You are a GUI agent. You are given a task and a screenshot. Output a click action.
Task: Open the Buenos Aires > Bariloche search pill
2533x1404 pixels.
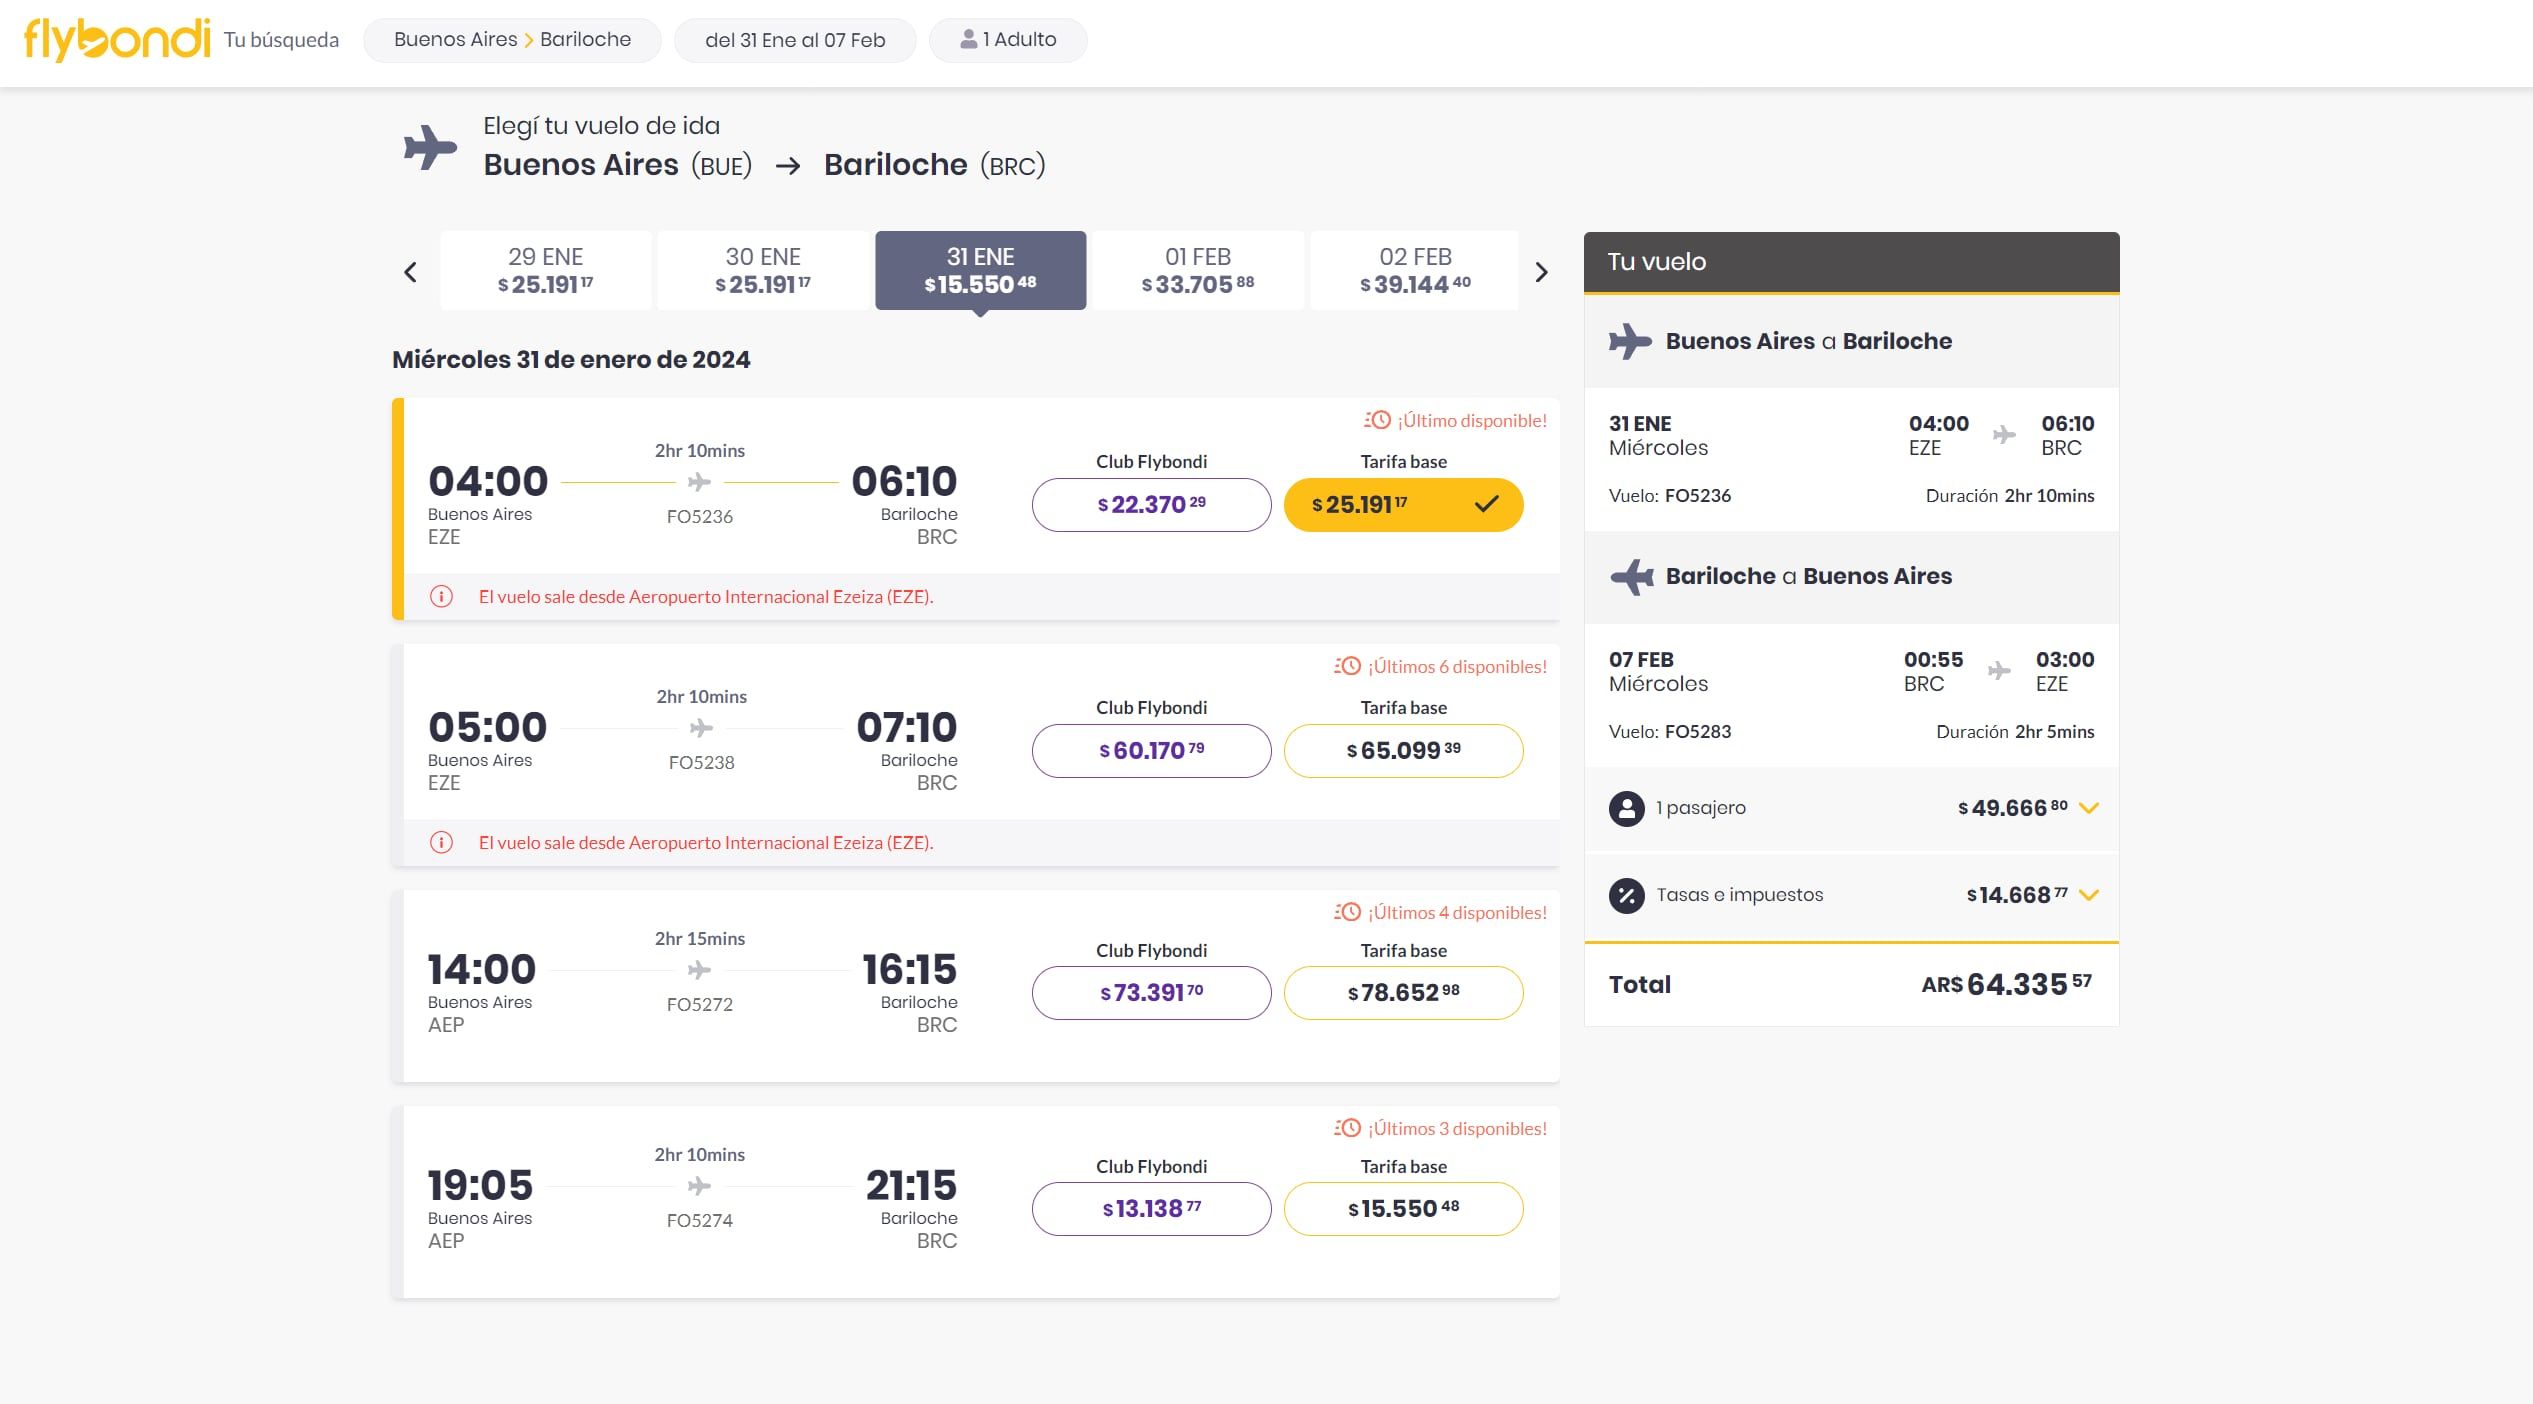pyautogui.click(x=512, y=40)
